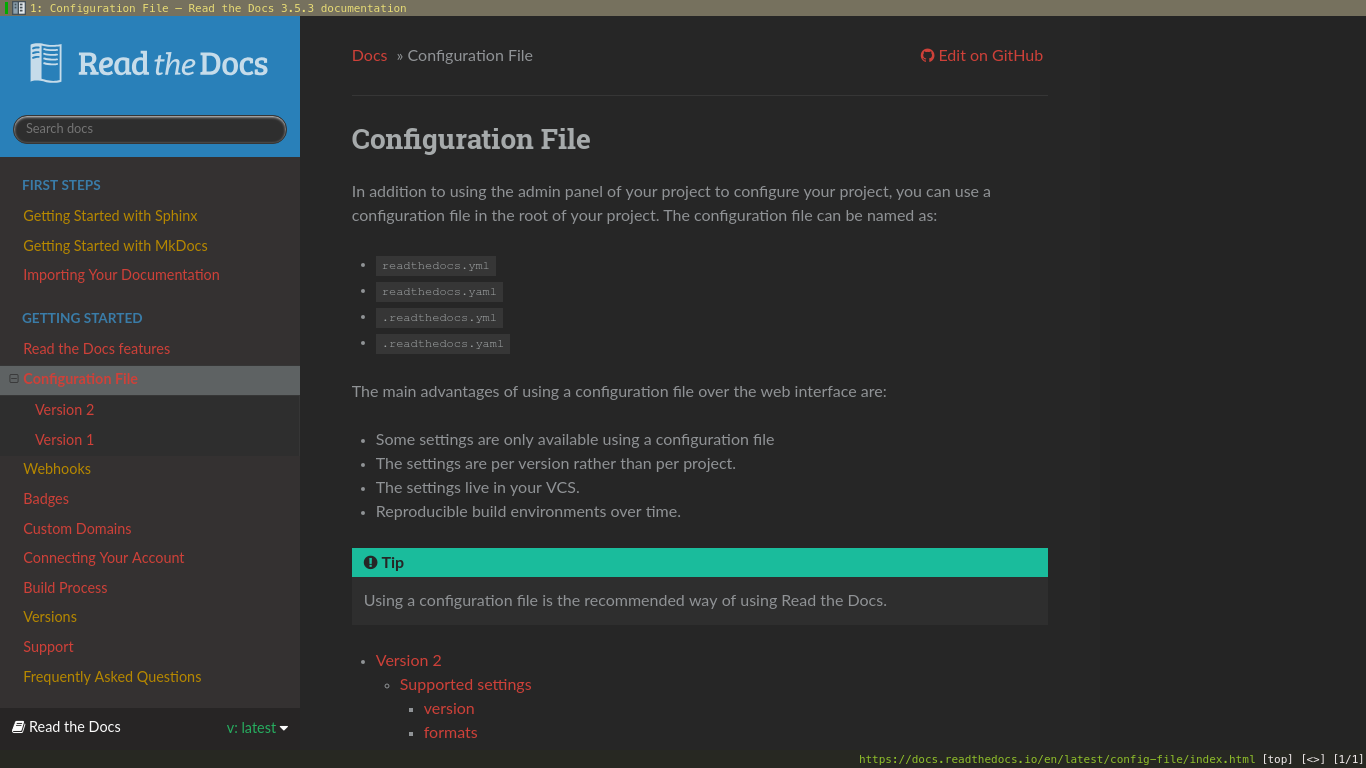Click the .readthedocs.yaml code text
Image resolution: width=1366 pixels, height=768 pixels.
point(443,344)
